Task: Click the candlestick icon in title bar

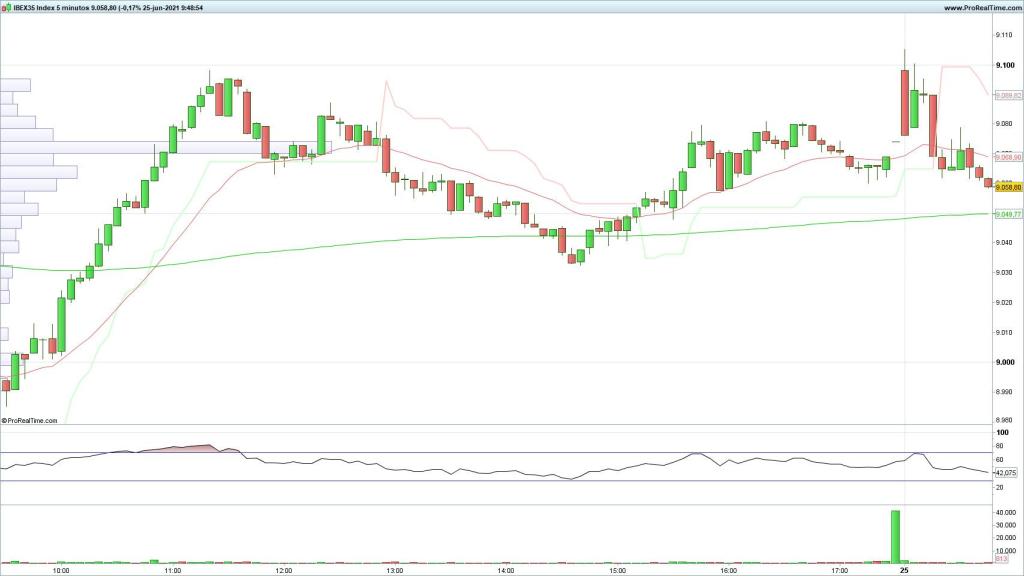Action: pyautogui.click(x=6, y=7)
